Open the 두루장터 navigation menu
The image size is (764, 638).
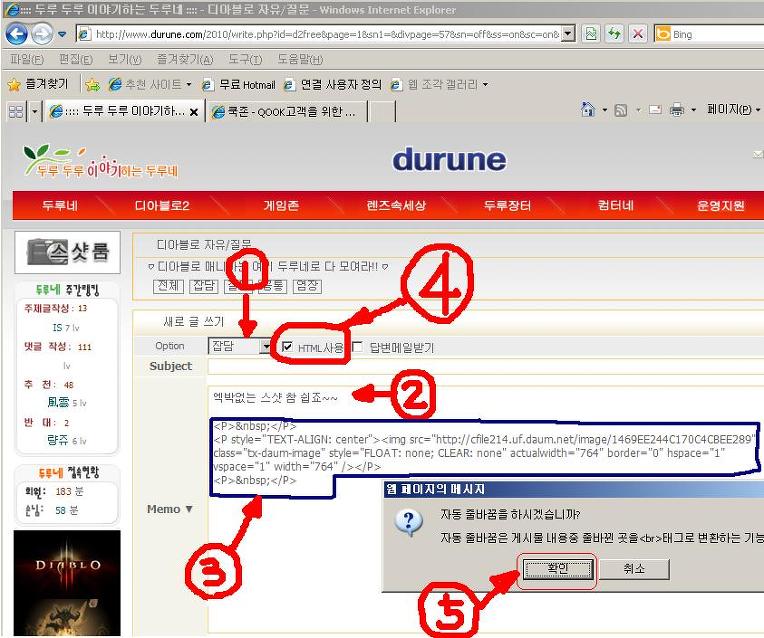click(x=507, y=205)
